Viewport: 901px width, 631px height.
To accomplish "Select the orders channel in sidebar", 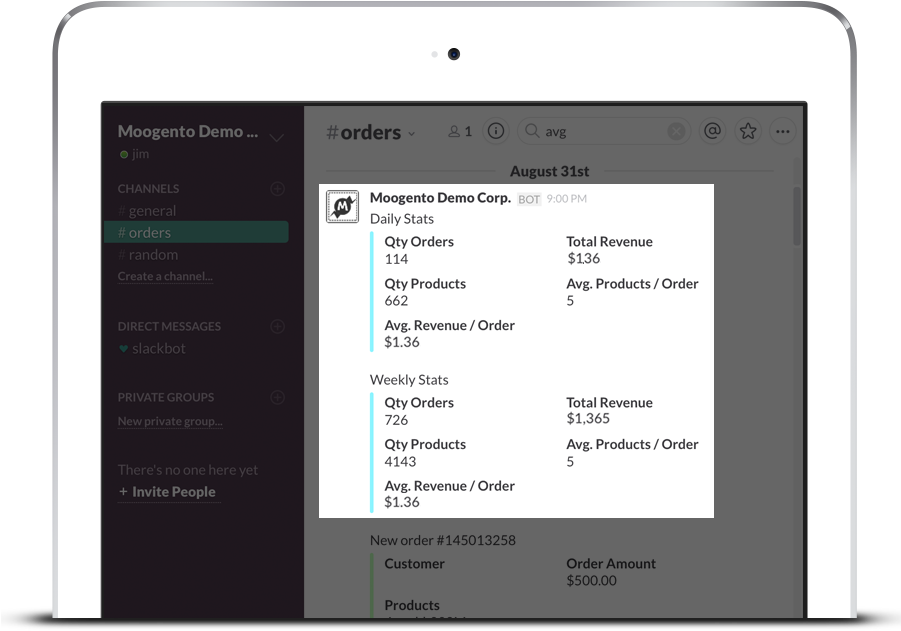I will pyautogui.click(x=196, y=232).
